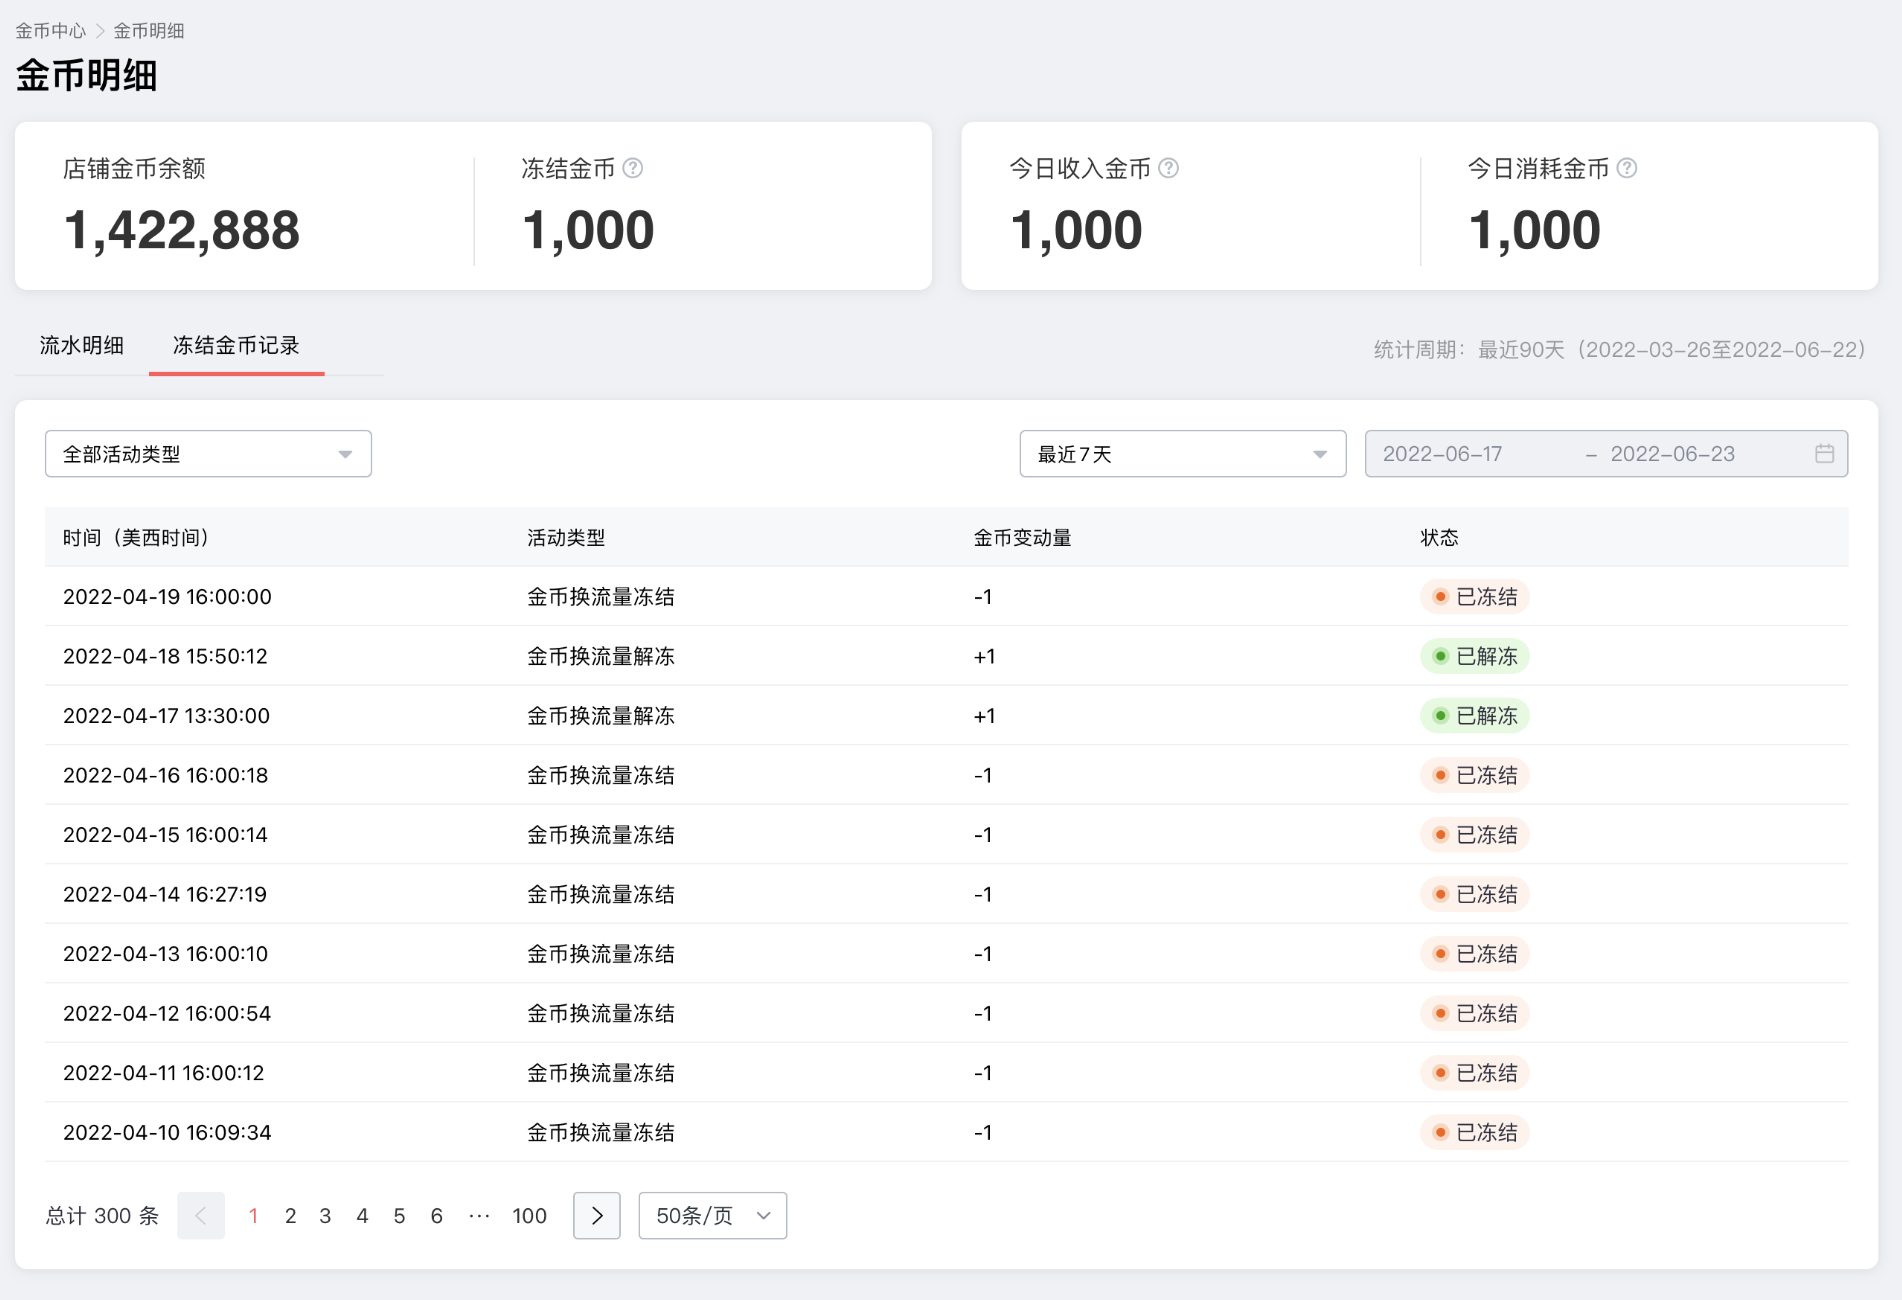
Task: Click the 总计 300 条 total count text
Action: [102, 1215]
